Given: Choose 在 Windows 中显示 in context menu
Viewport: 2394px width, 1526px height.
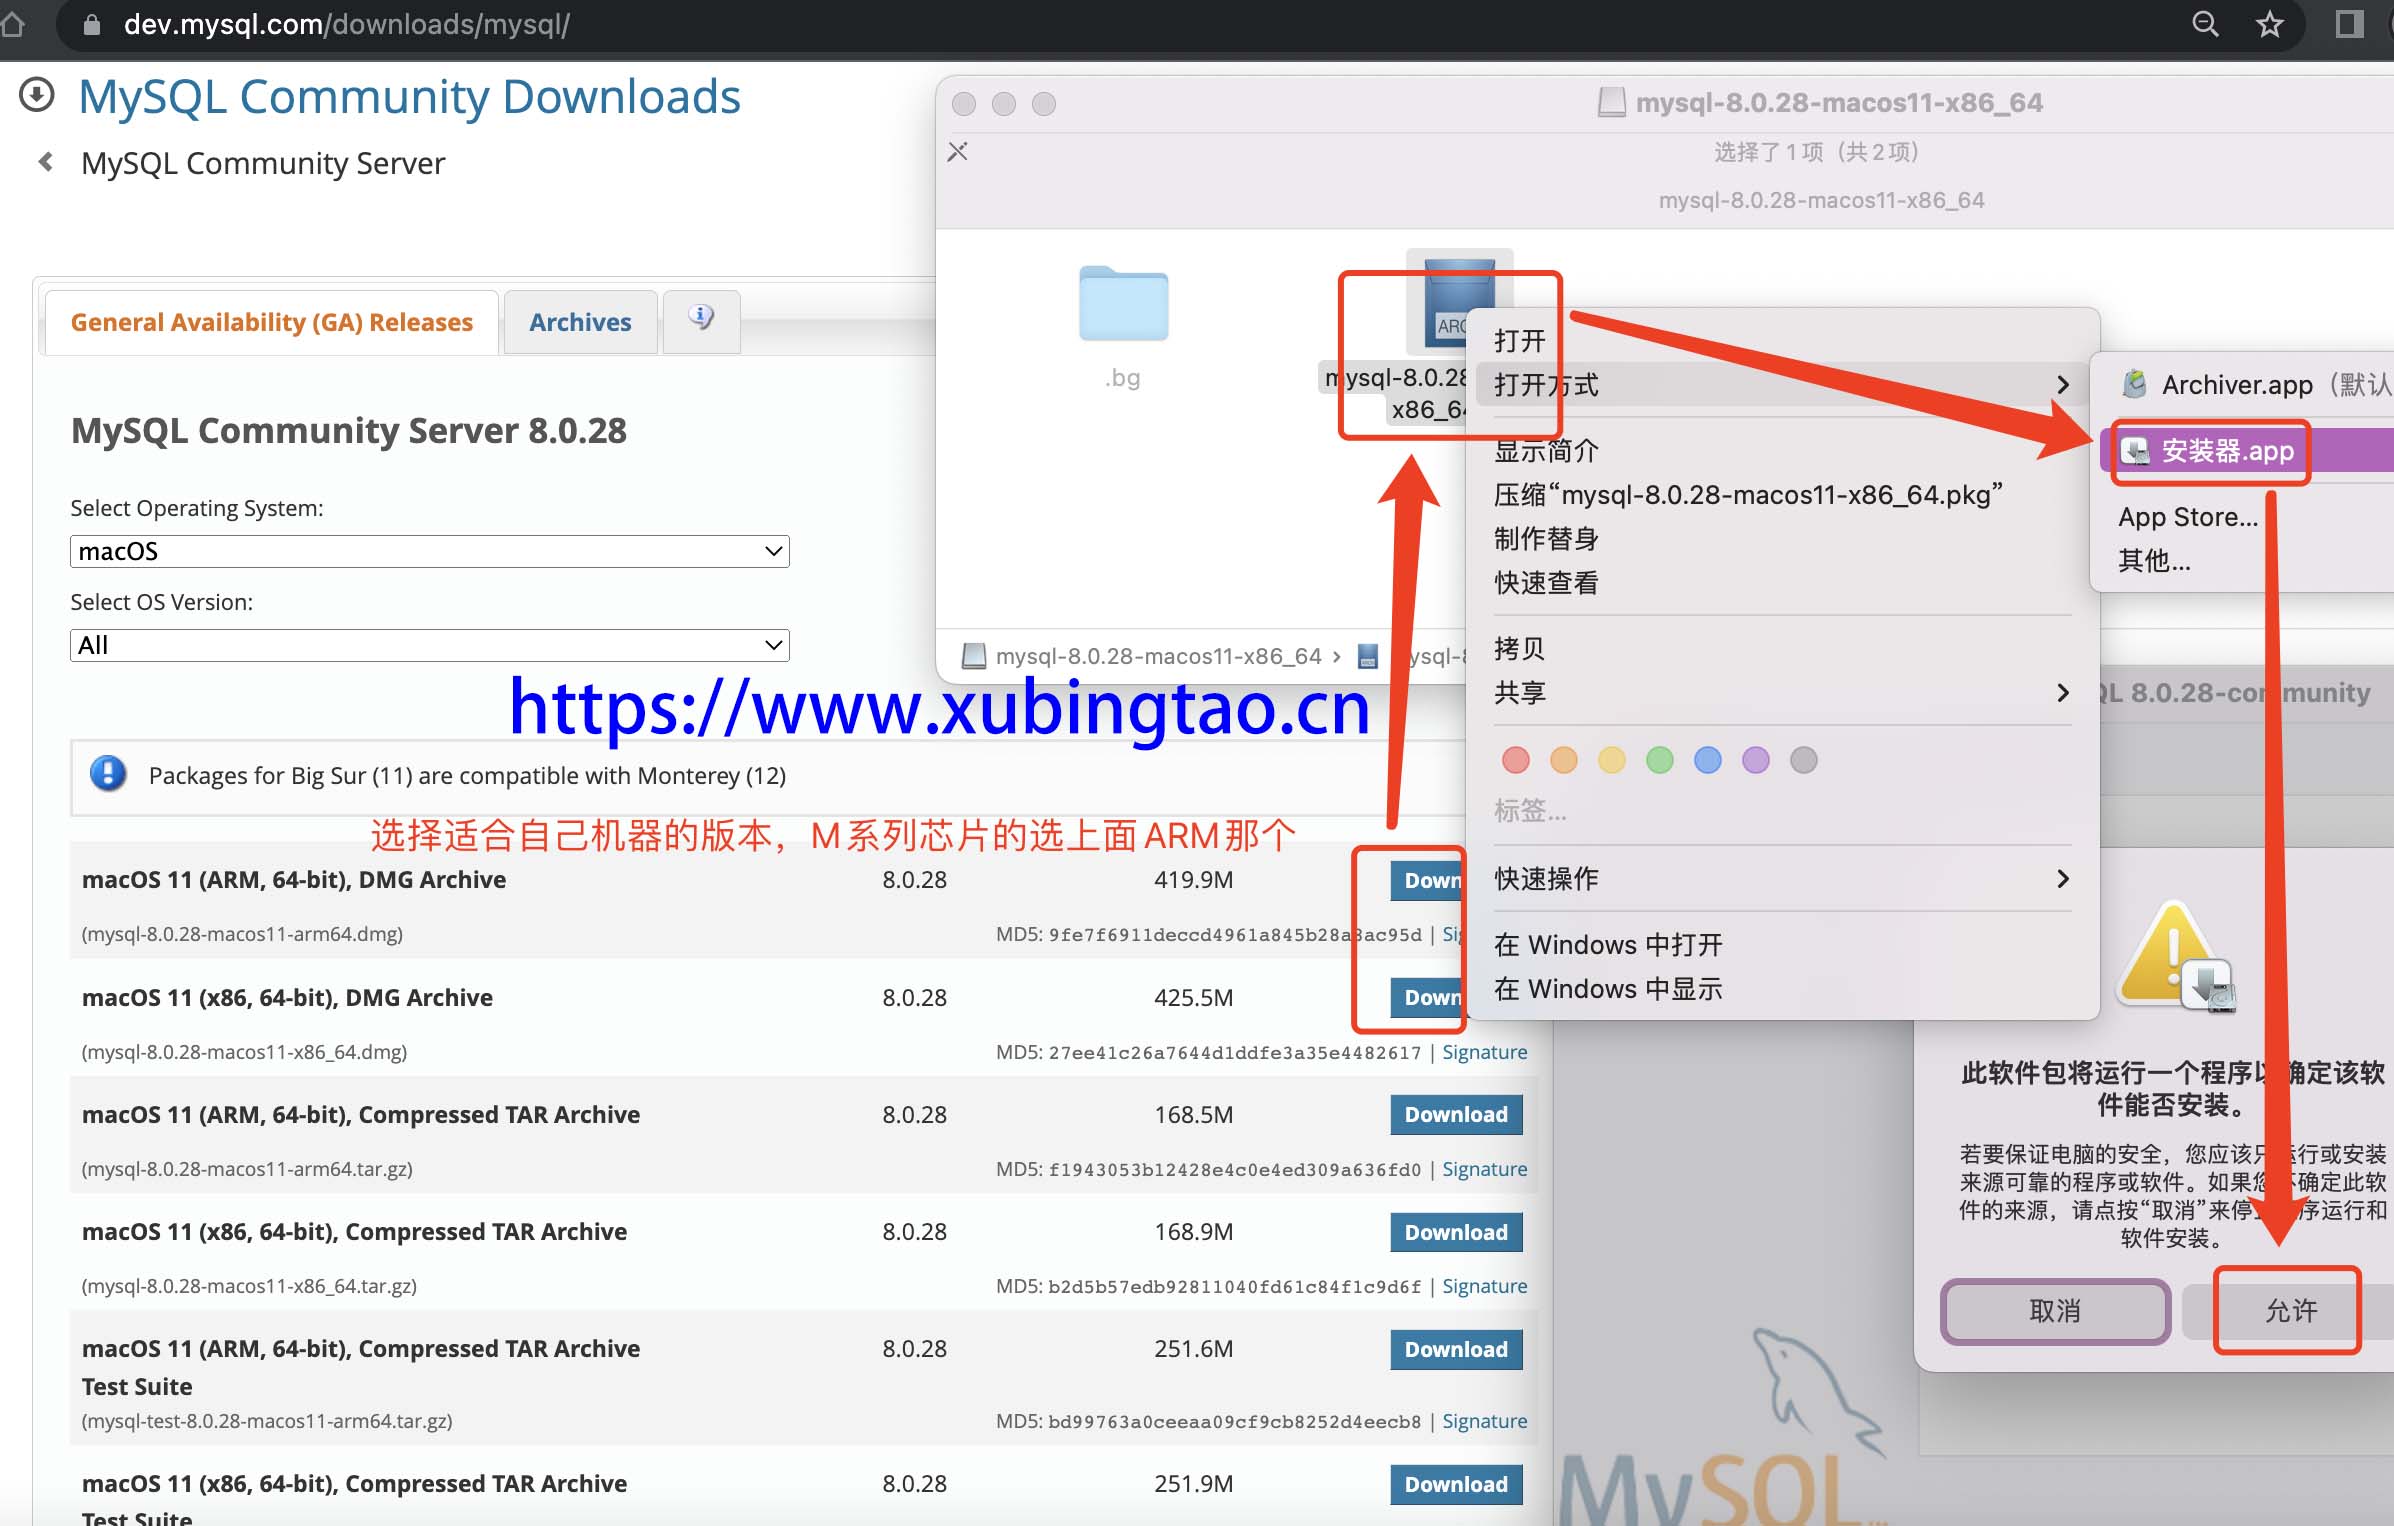Looking at the screenshot, I should click(x=1780, y=989).
